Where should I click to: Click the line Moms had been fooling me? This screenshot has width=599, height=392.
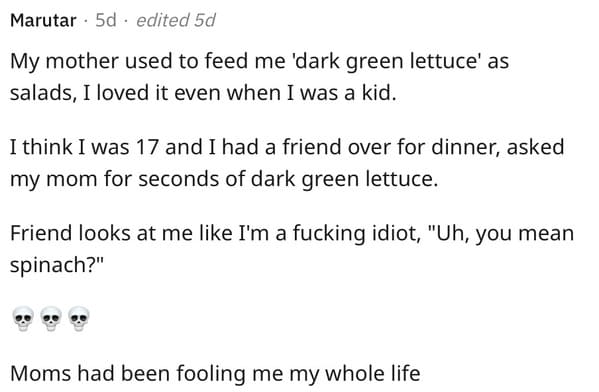[215, 373]
